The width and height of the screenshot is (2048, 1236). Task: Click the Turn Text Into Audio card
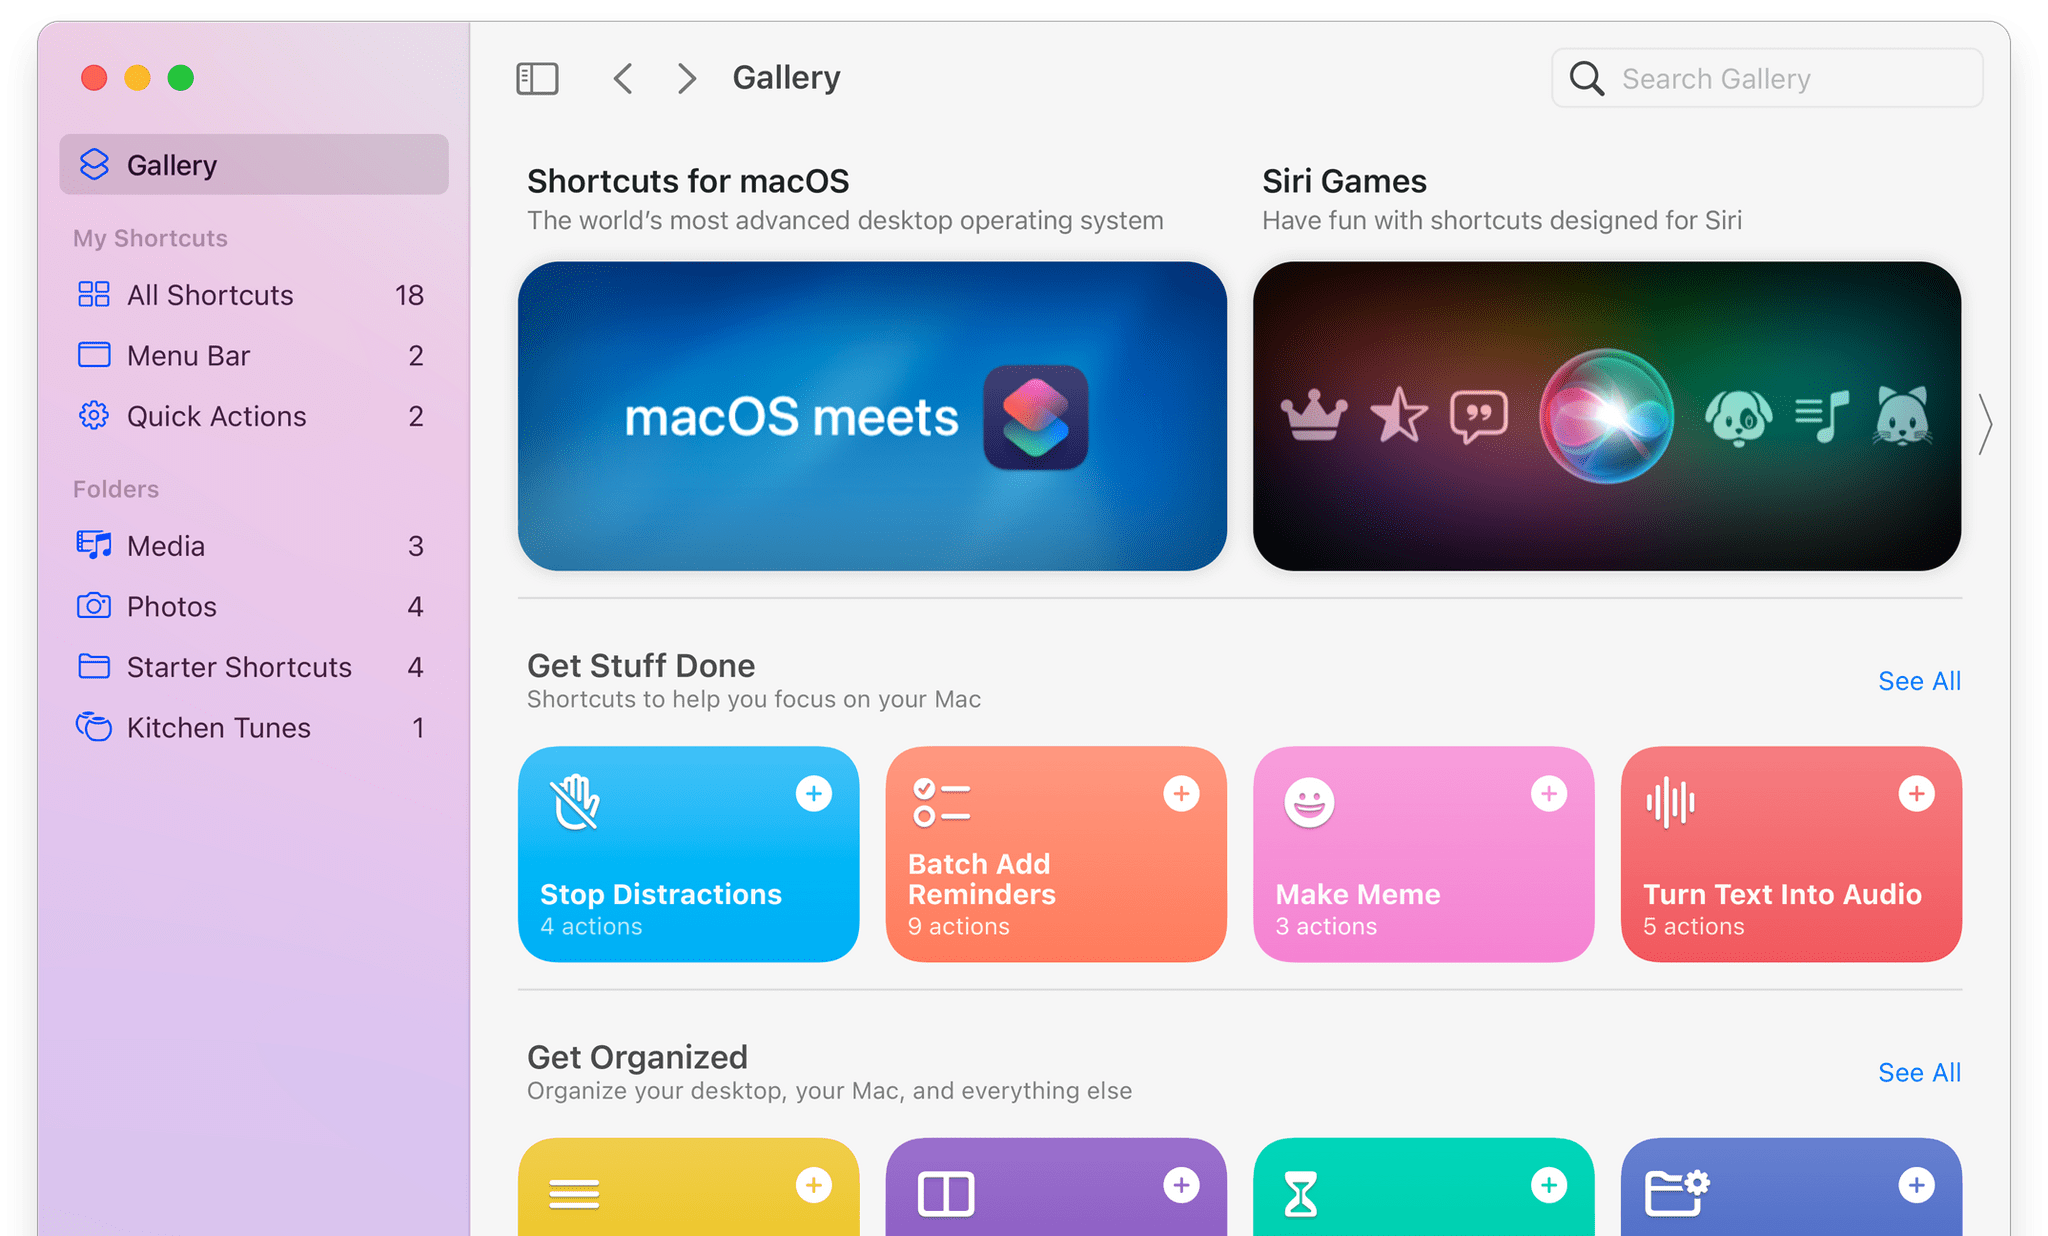pos(1789,851)
